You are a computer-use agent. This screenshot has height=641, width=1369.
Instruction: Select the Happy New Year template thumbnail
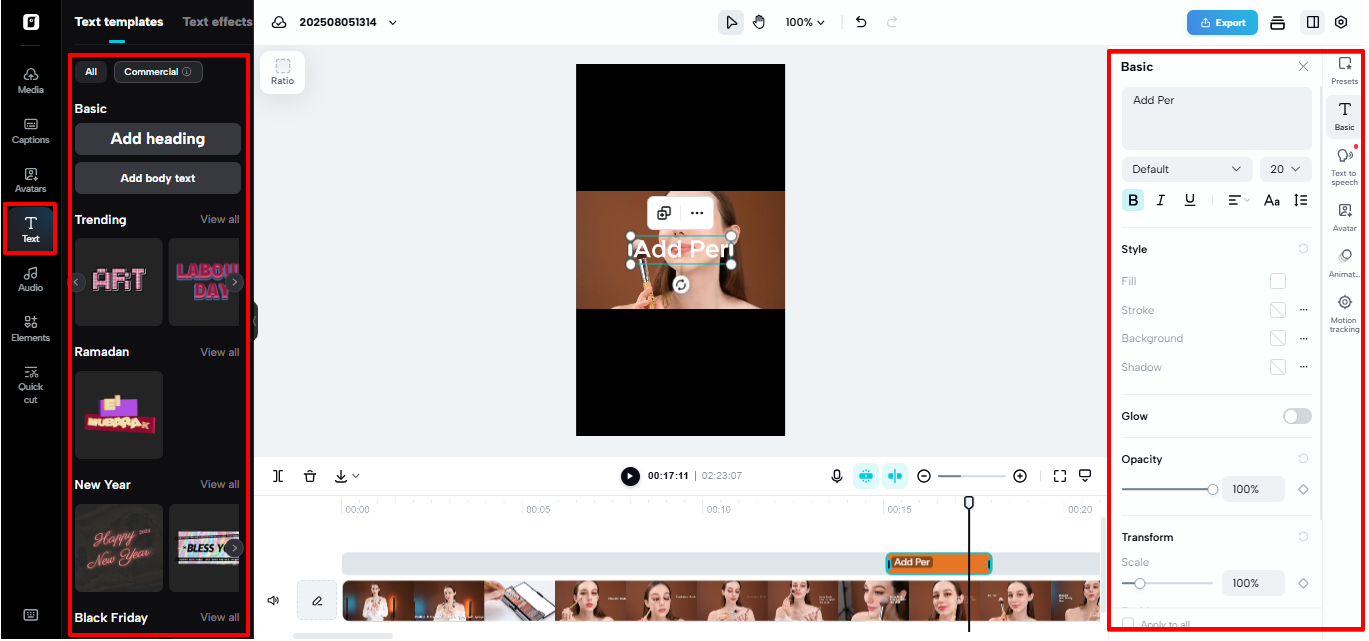pos(118,548)
